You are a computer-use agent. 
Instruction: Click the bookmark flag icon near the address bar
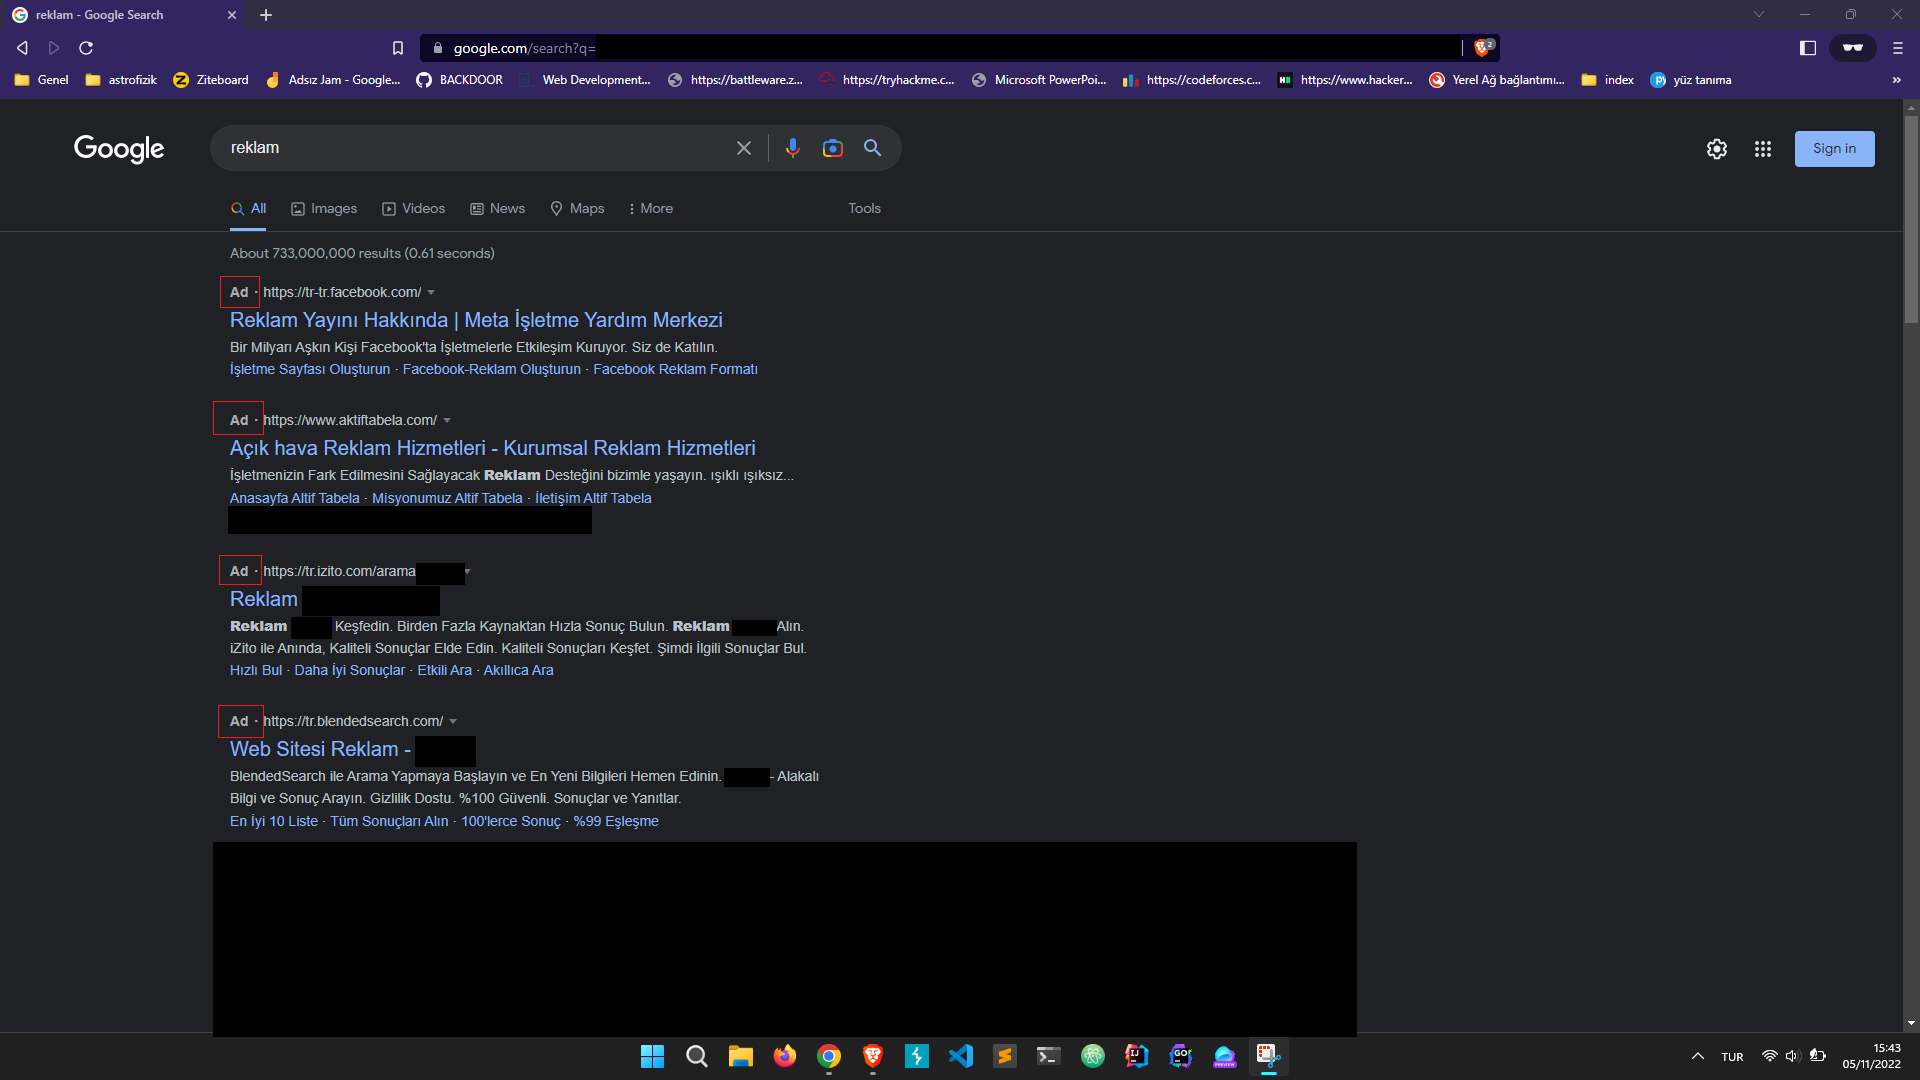tap(398, 47)
